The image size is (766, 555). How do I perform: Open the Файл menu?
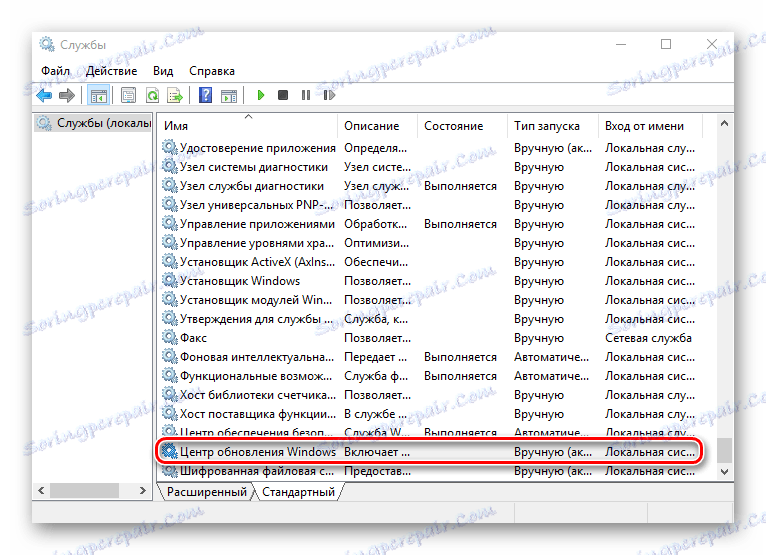(55, 71)
